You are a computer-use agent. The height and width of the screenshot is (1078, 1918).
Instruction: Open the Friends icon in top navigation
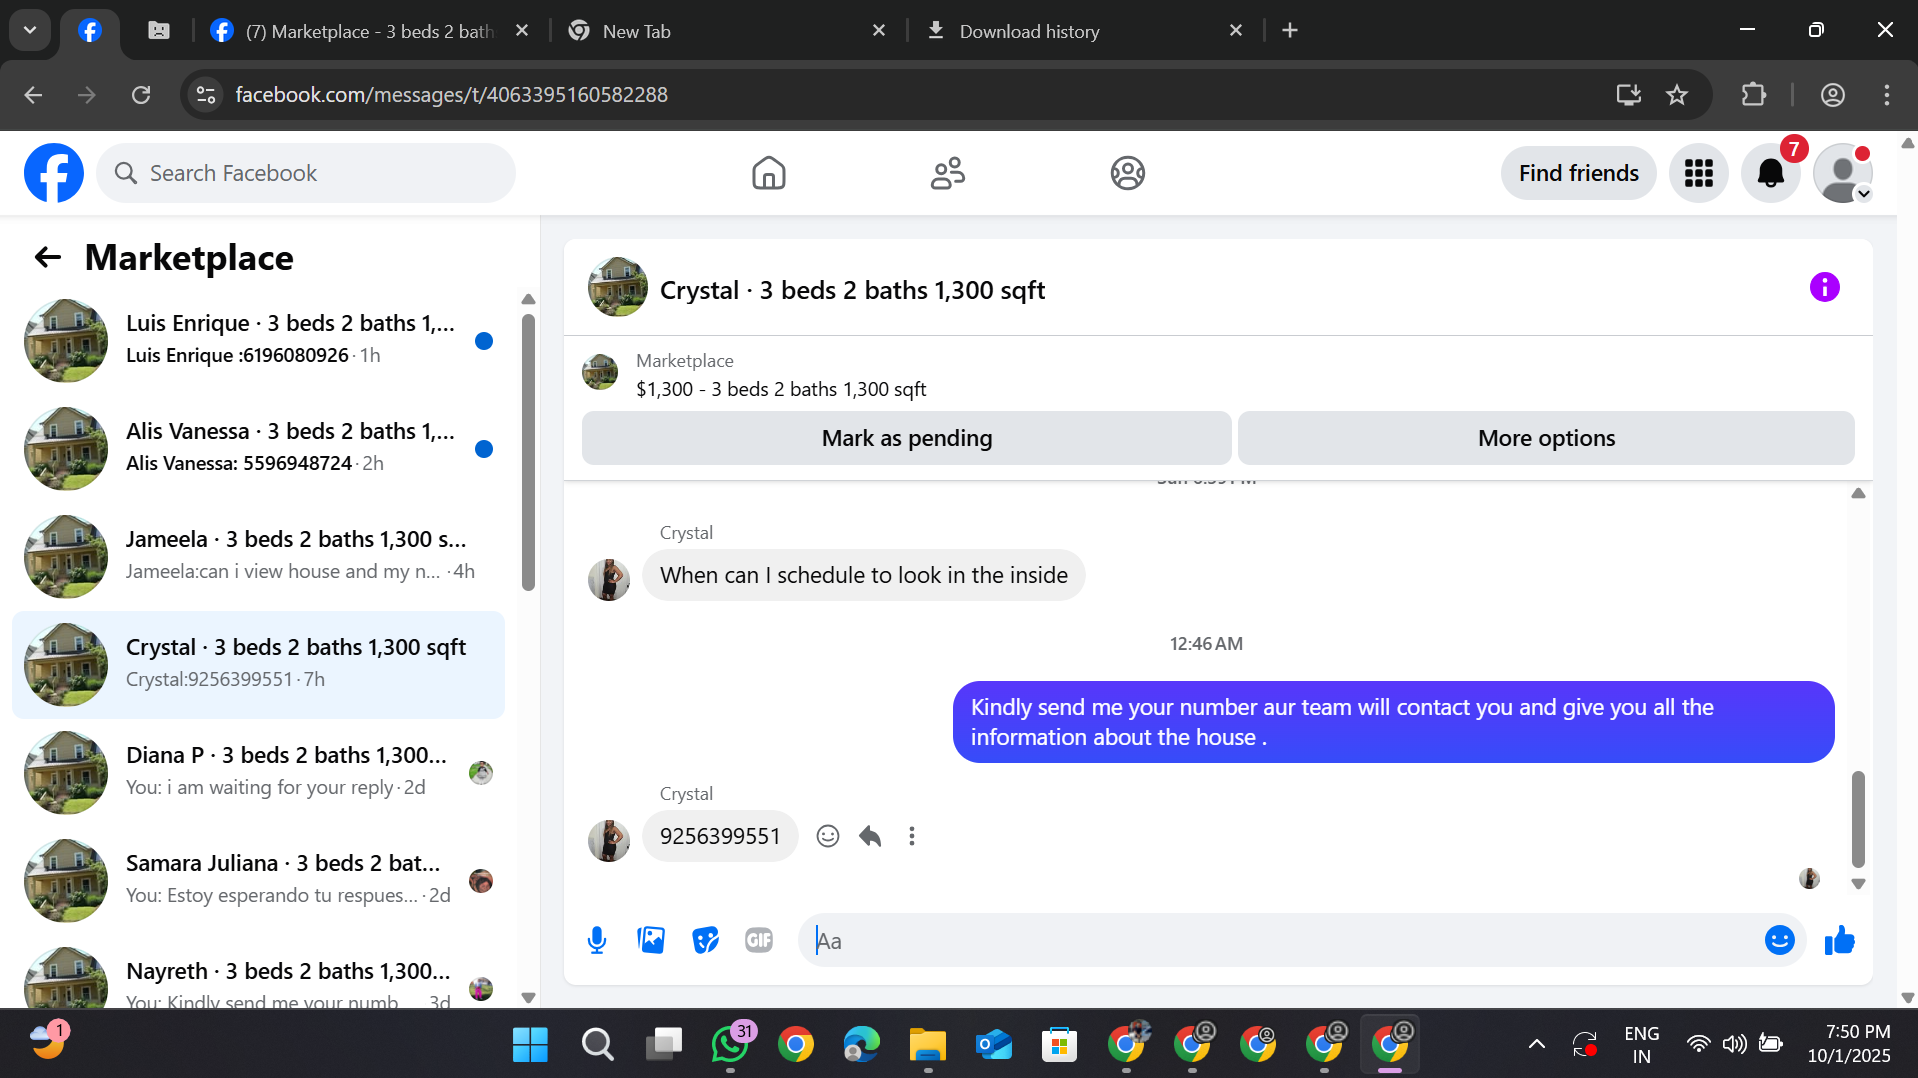point(947,173)
